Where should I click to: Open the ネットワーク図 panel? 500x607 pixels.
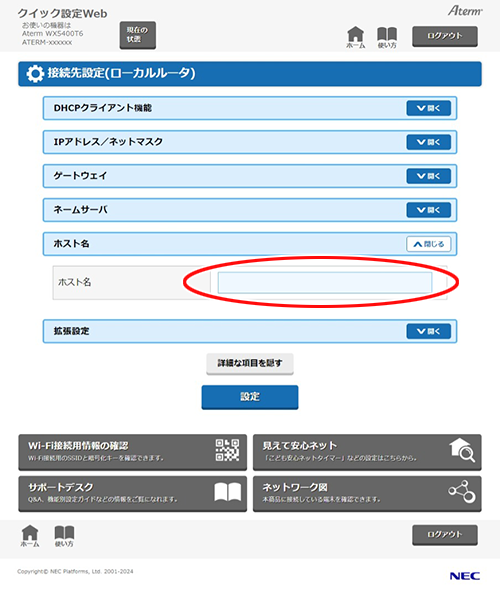[367, 494]
